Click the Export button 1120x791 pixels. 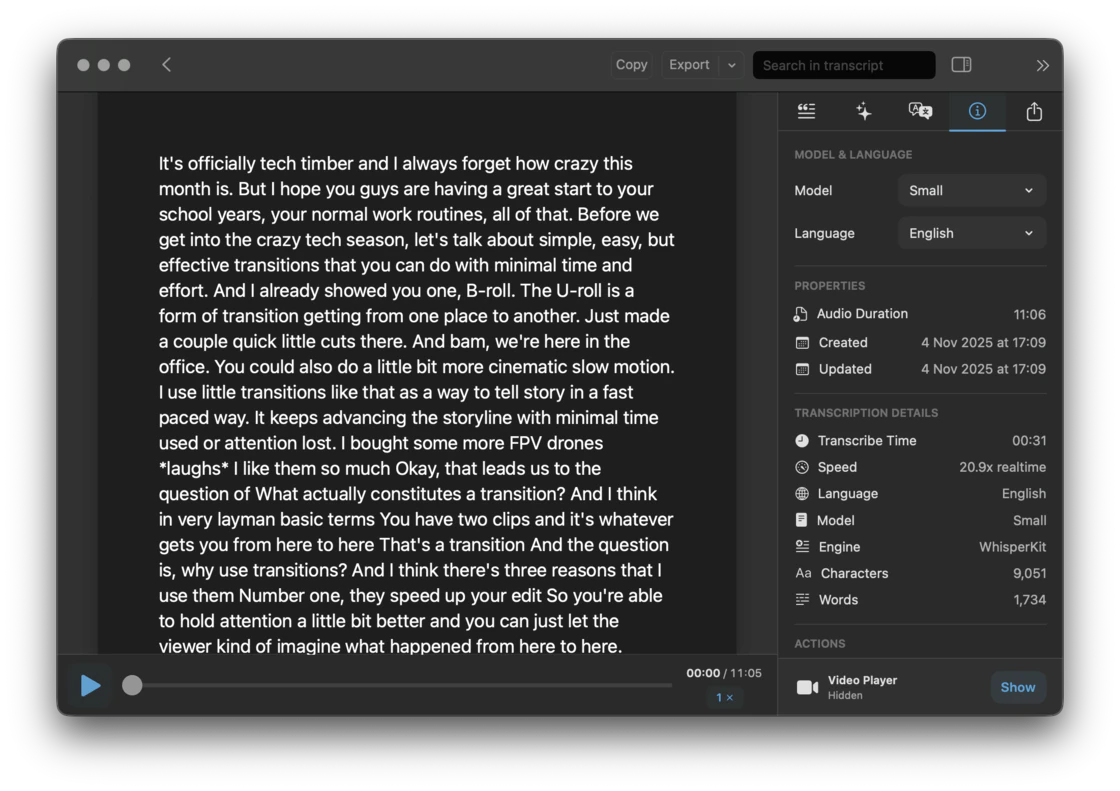[689, 65]
